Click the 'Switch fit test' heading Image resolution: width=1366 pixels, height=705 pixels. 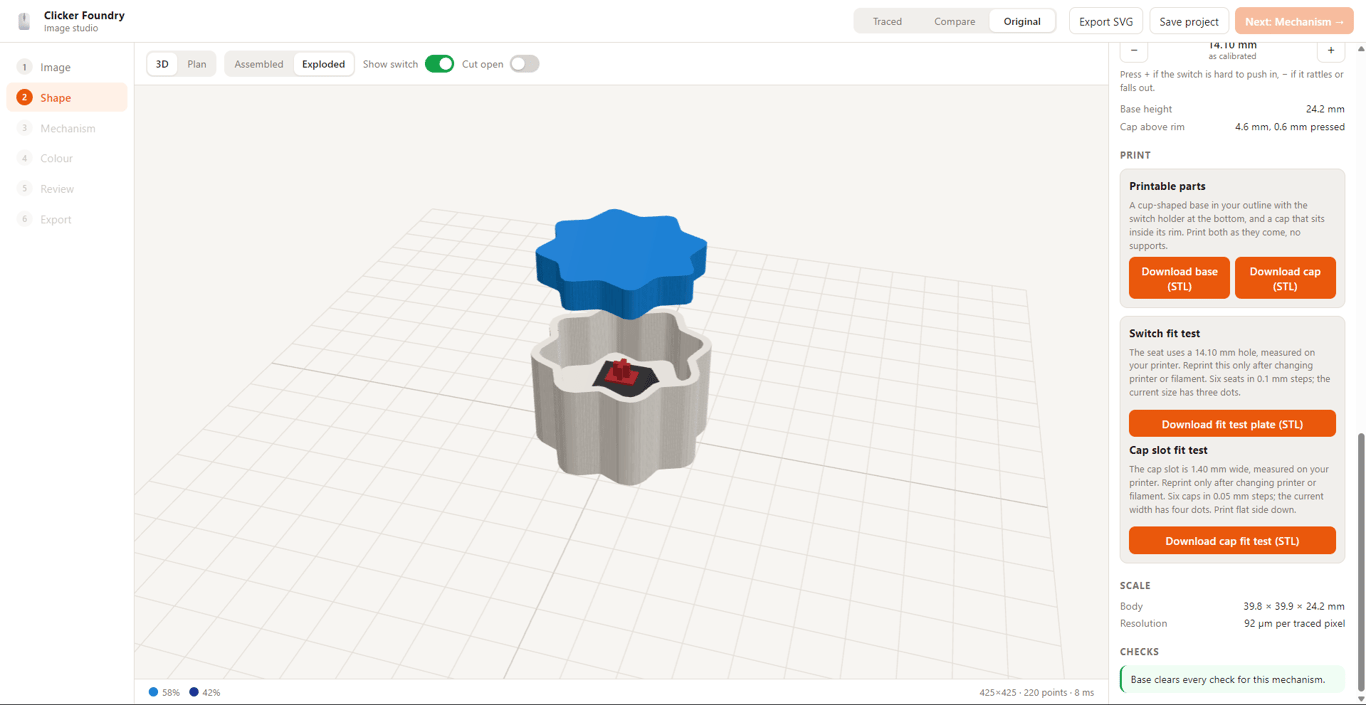coord(1164,333)
